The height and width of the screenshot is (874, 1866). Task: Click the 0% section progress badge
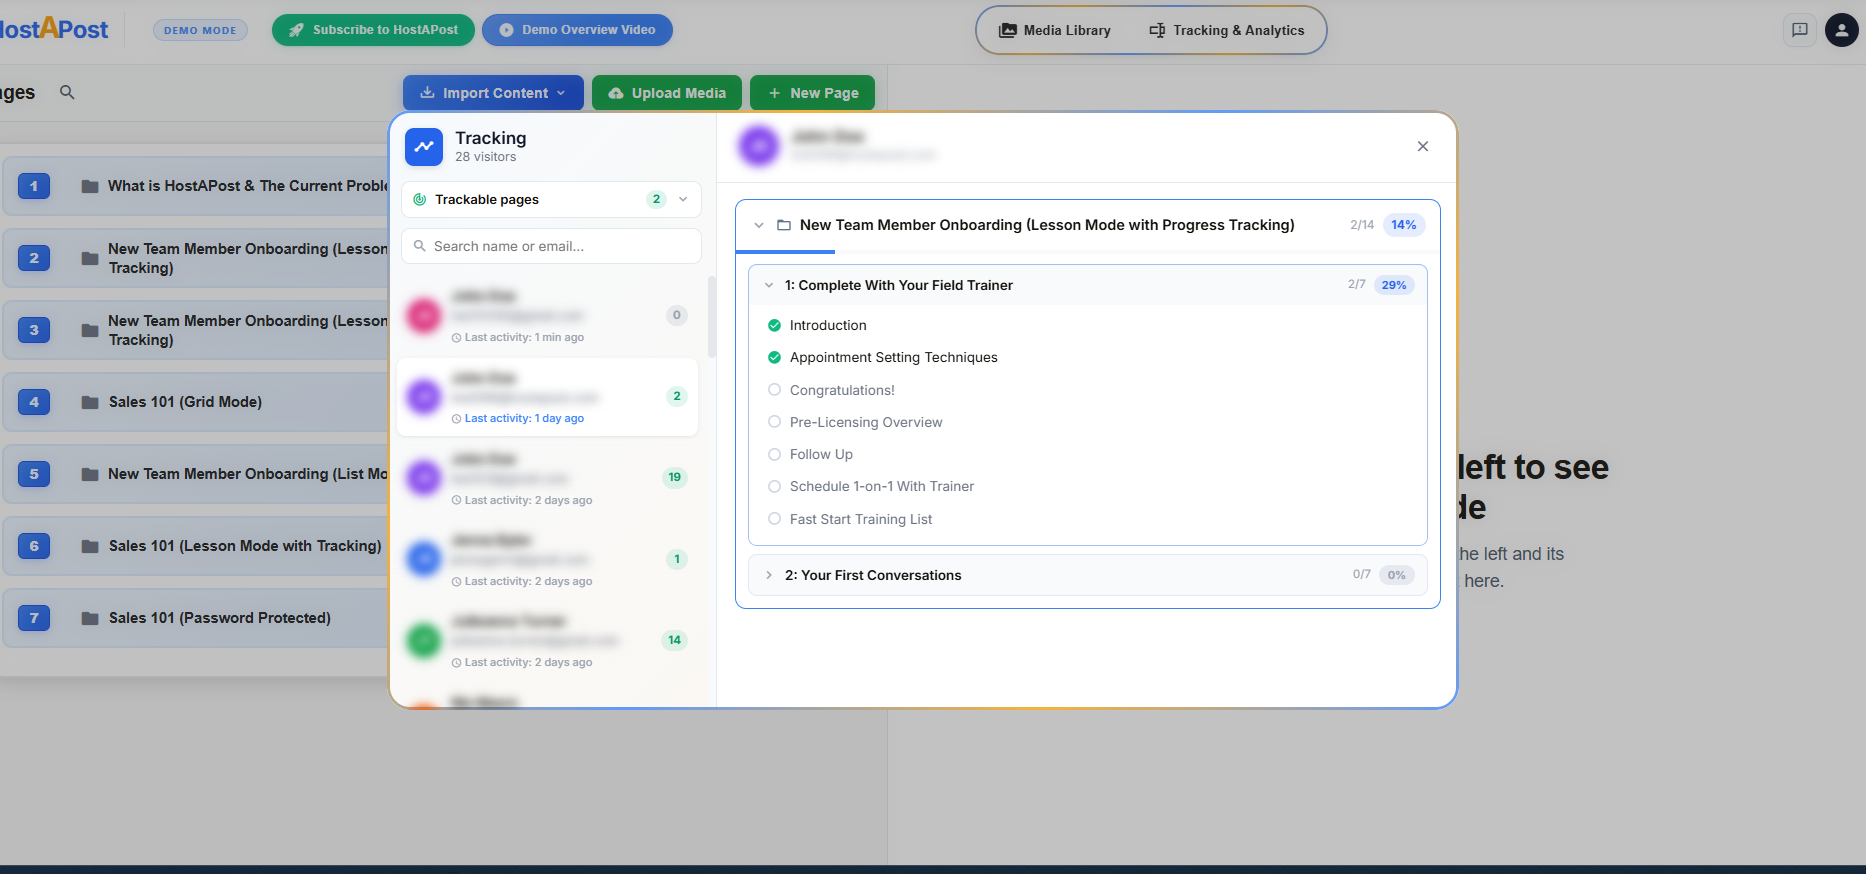tap(1397, 575)
